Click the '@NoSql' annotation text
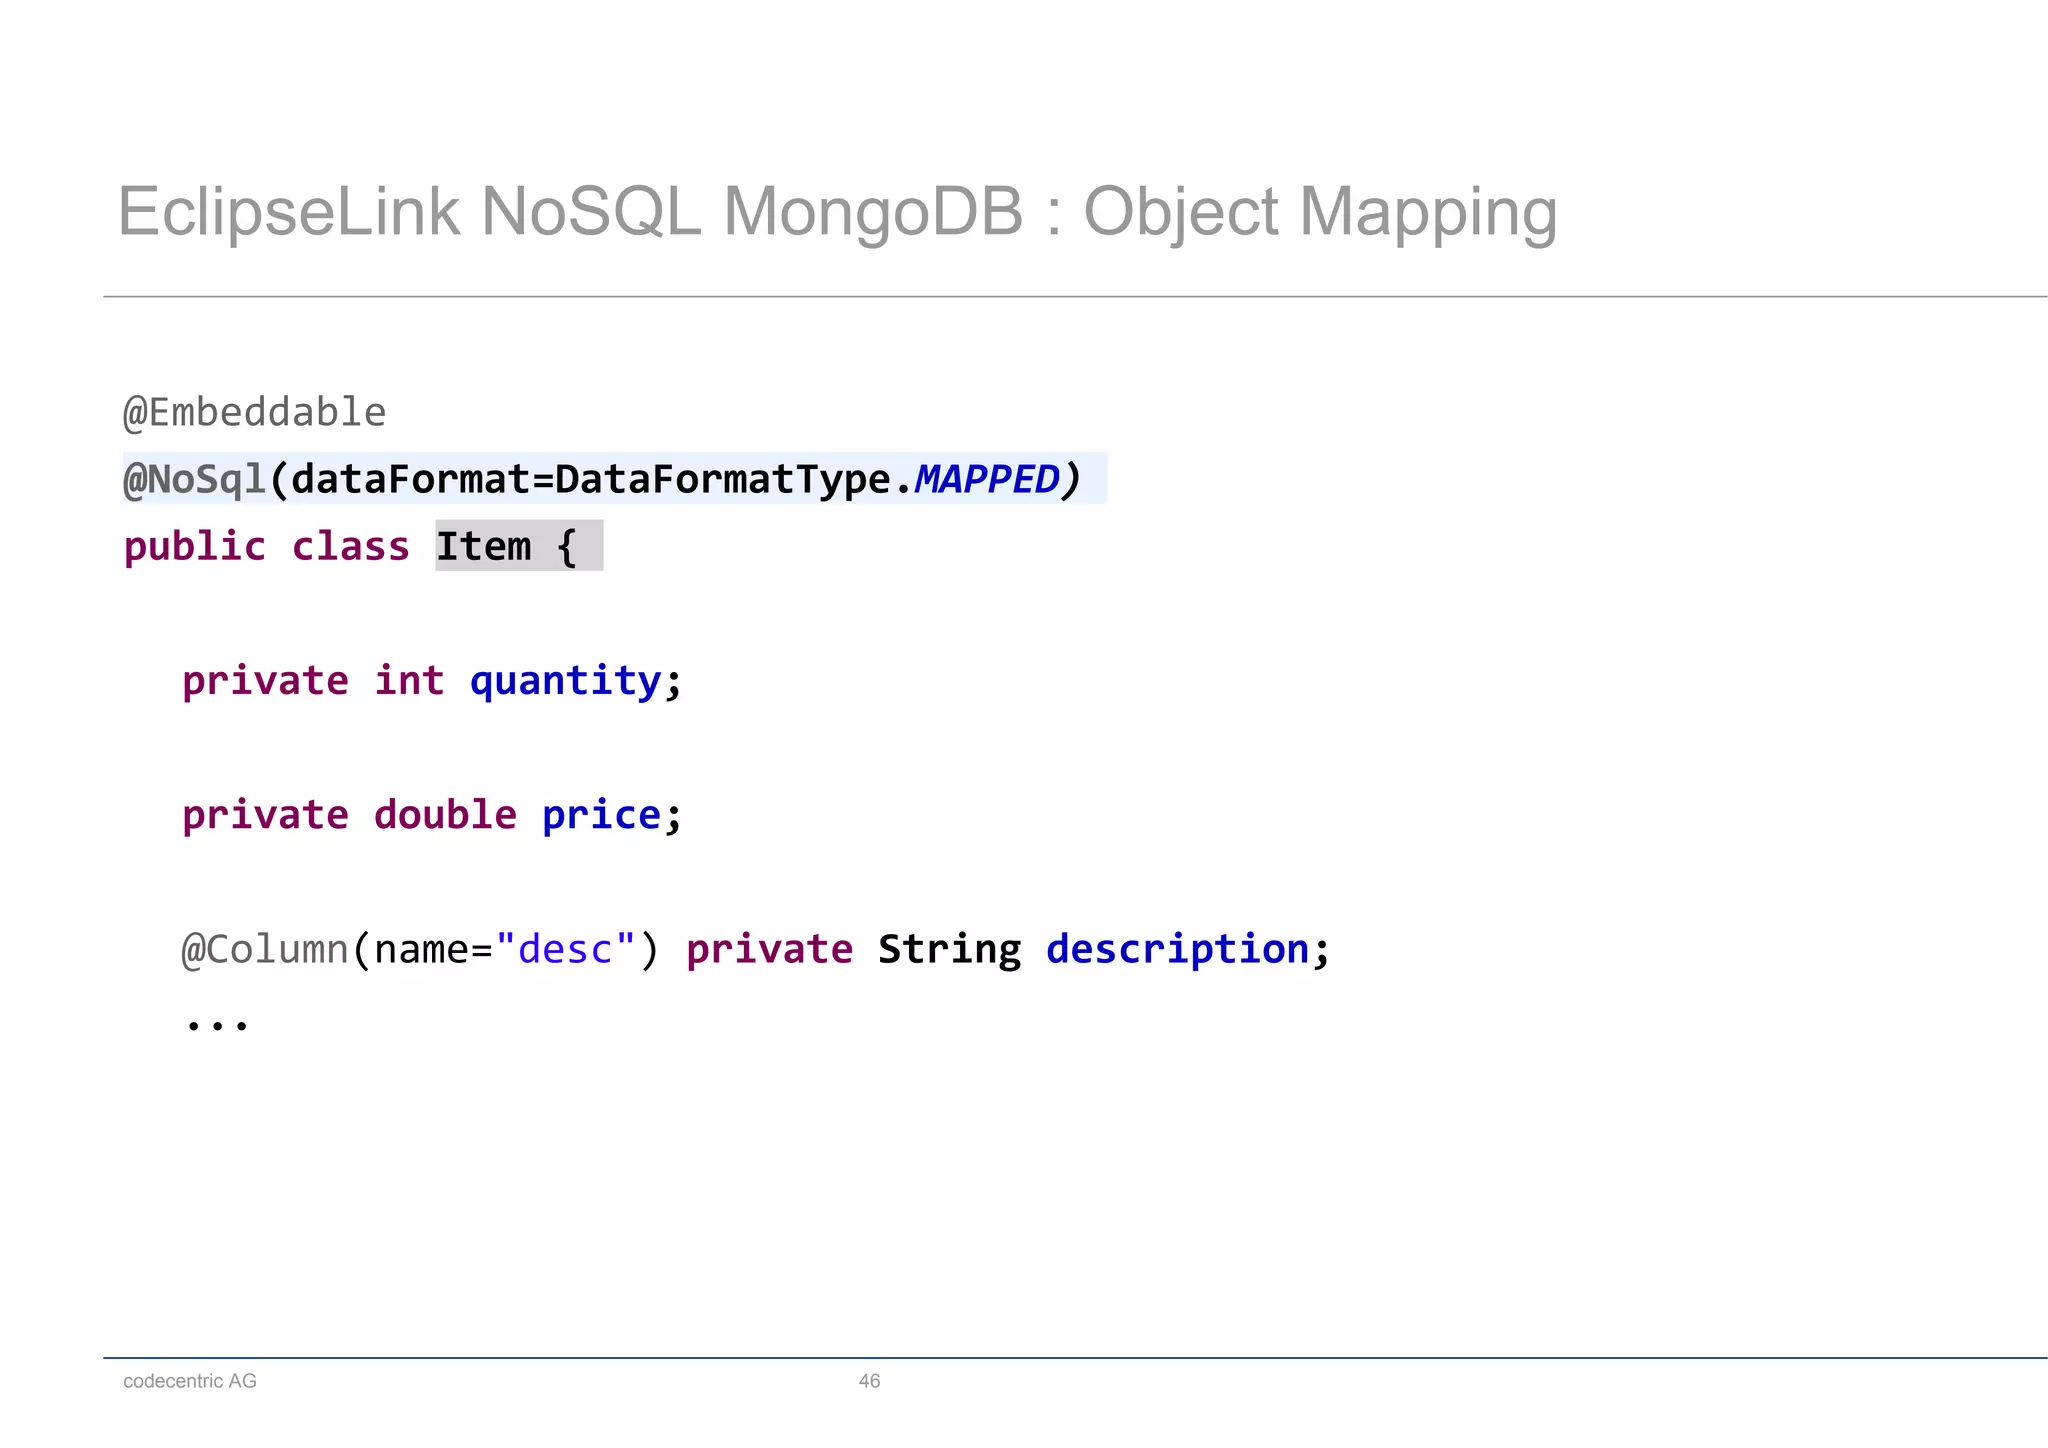Viewport: 2048px width, 1448px height. [195, 479]
